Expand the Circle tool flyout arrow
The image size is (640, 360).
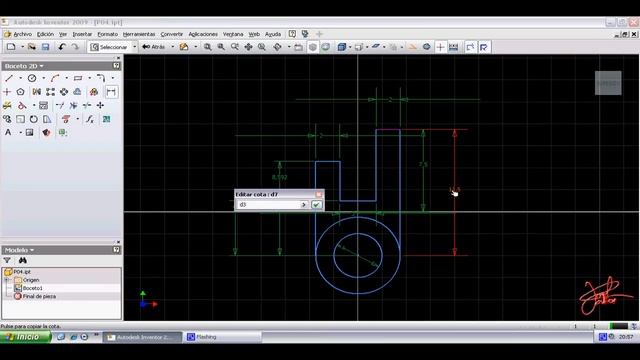point(43,78)
